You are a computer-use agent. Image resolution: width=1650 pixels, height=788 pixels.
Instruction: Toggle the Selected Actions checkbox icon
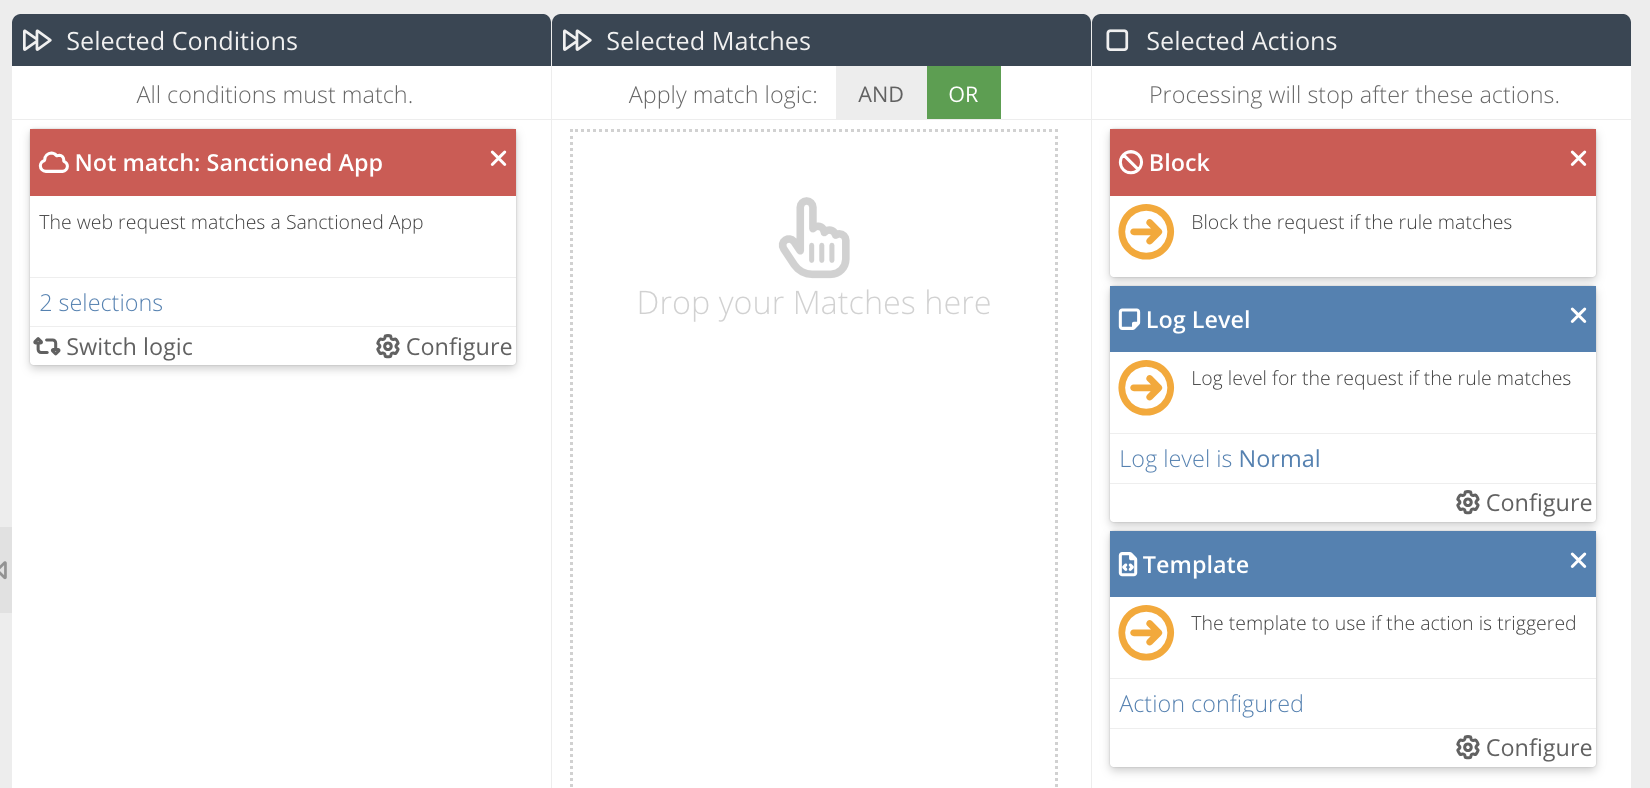1118,41
